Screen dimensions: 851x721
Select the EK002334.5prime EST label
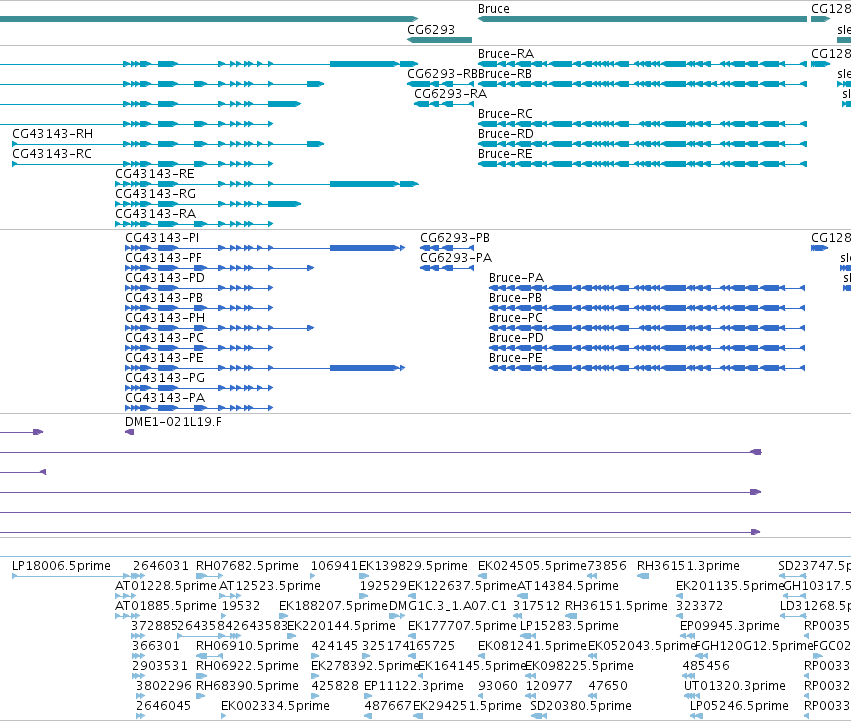click(275, 706)
